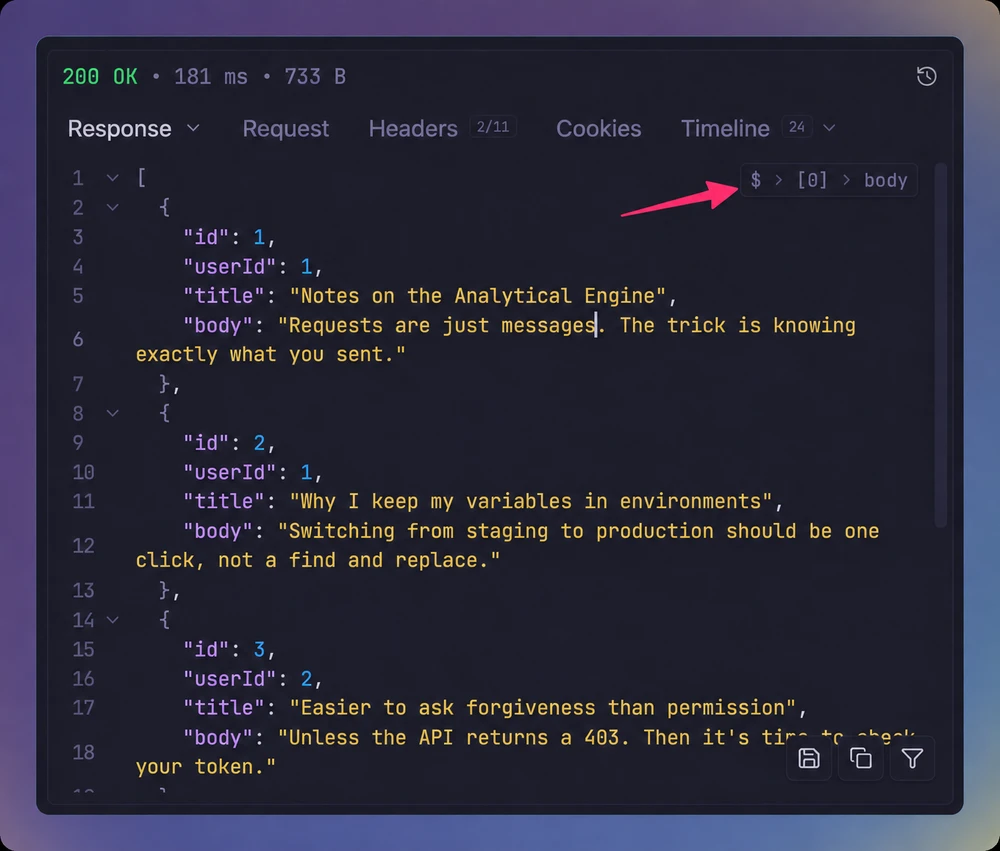Screen dimensions: 1000x851
Task: Select the $ root in JSON path breadcrumb
Action: click(755, 180)
